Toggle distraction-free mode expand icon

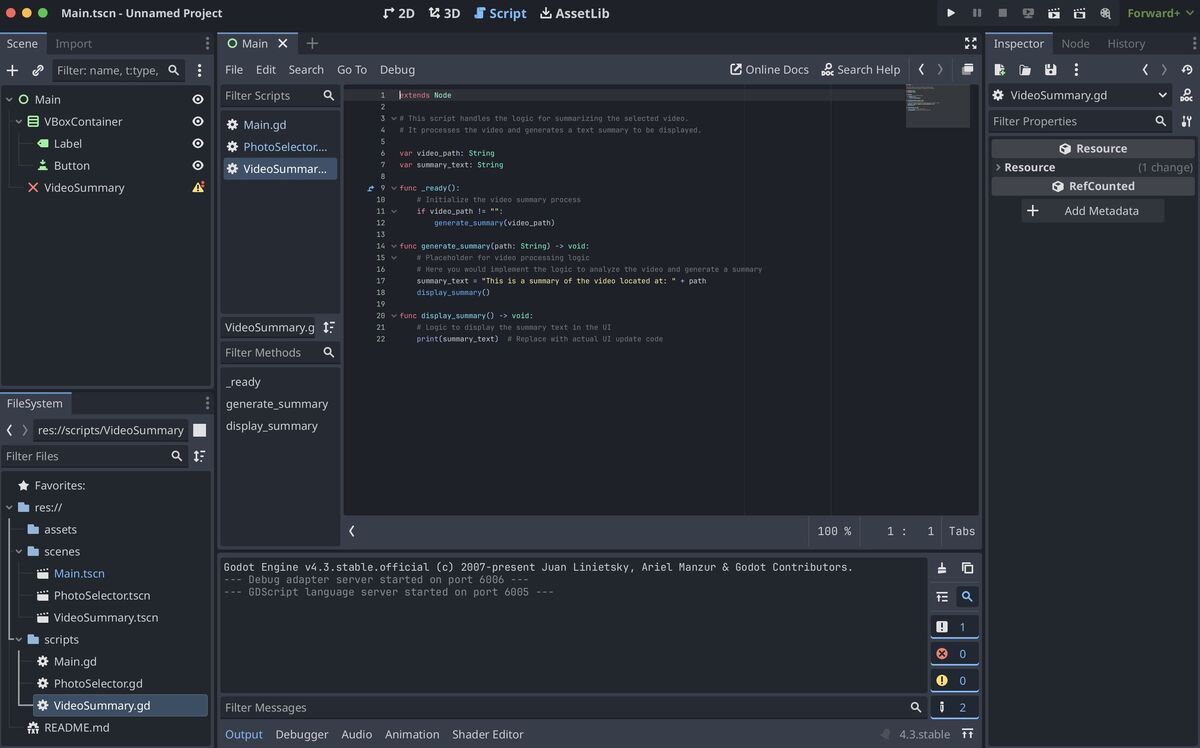tap(970, 43)
